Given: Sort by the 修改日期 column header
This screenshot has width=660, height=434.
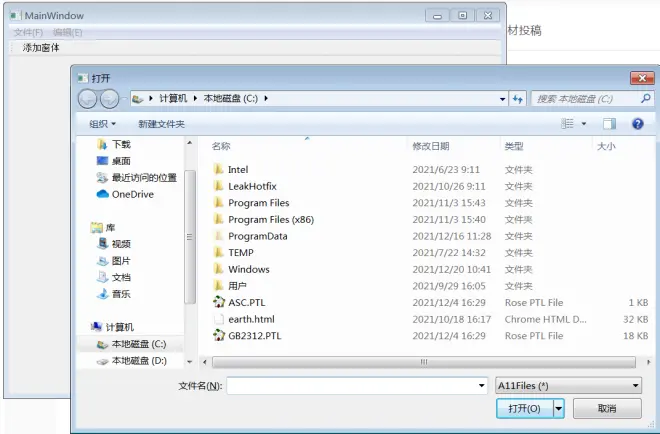Looking at the screenshot, I should pos(431,146).
